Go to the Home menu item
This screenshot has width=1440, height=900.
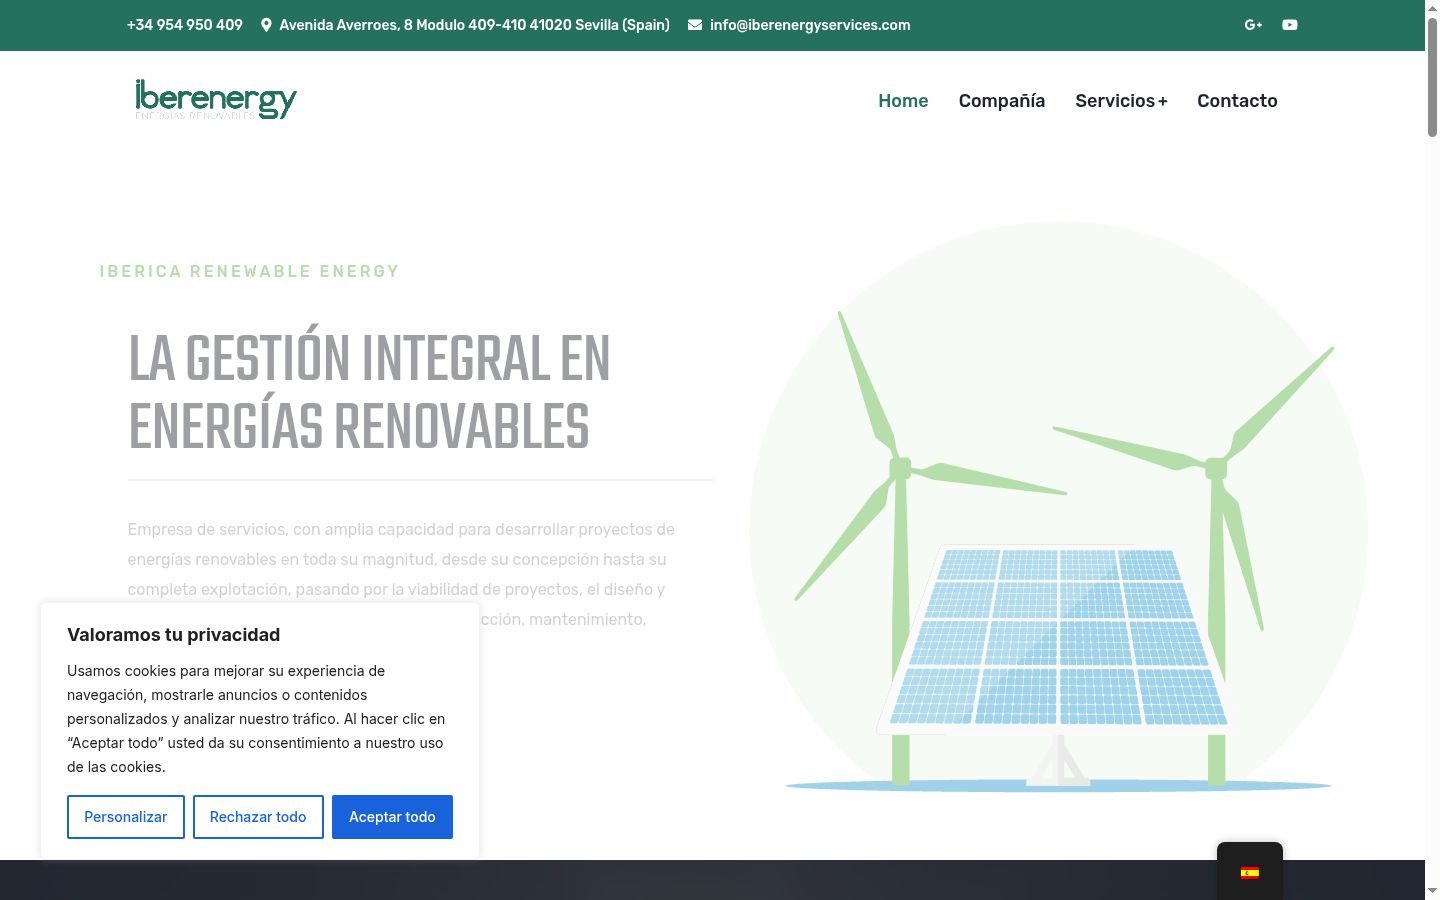[x=903, y=101]
